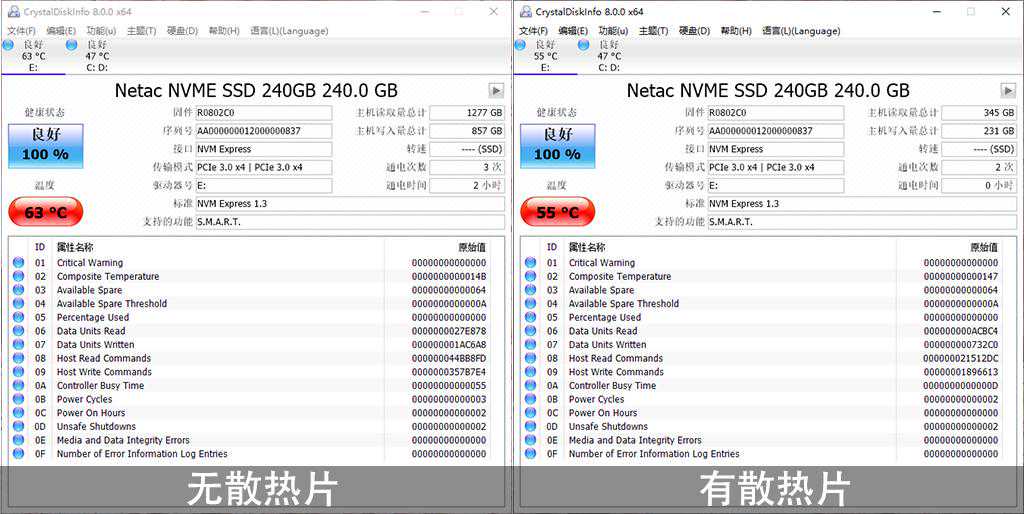Click the next-disk arrow in the left window

(x=495, y=91)
